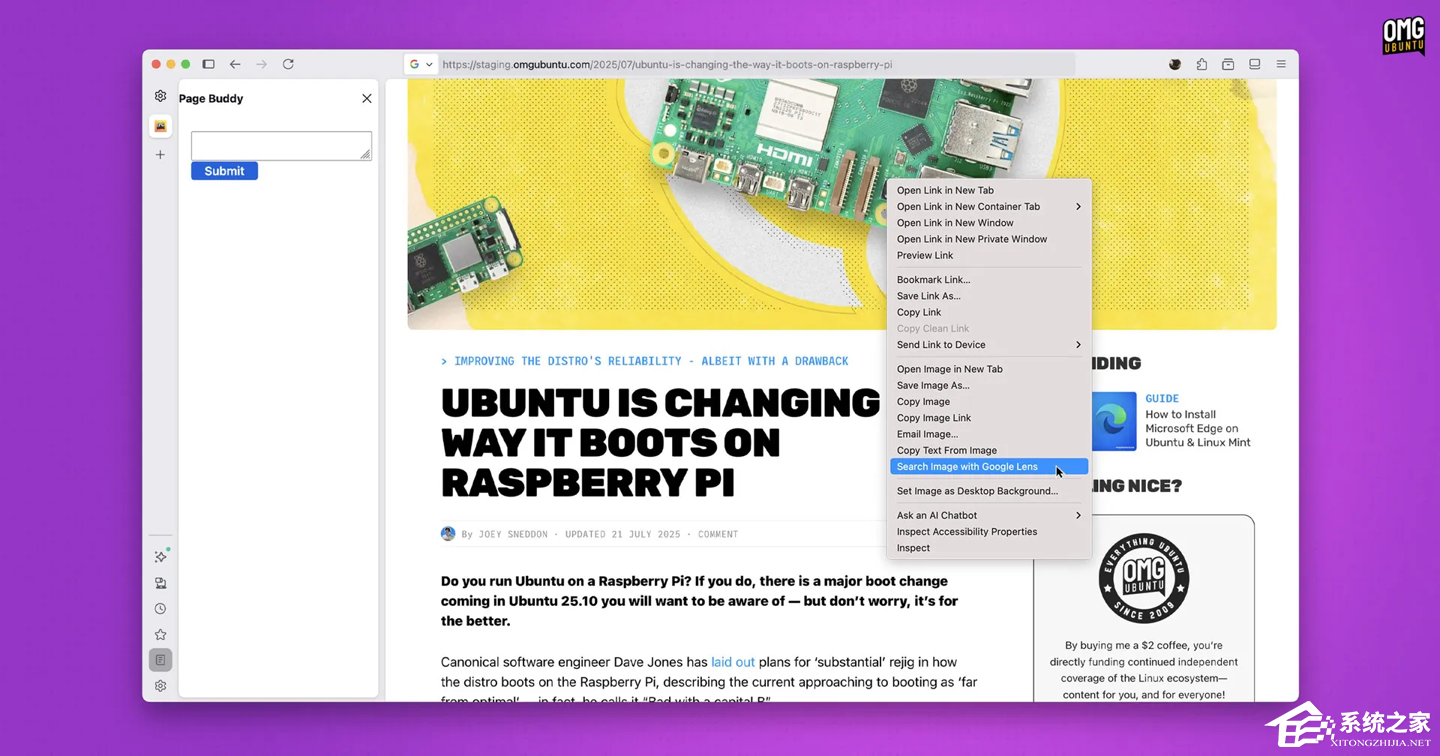Open history via the clock icon in sidebar
The image size is (1440, 756).
[x=160, y=608]
